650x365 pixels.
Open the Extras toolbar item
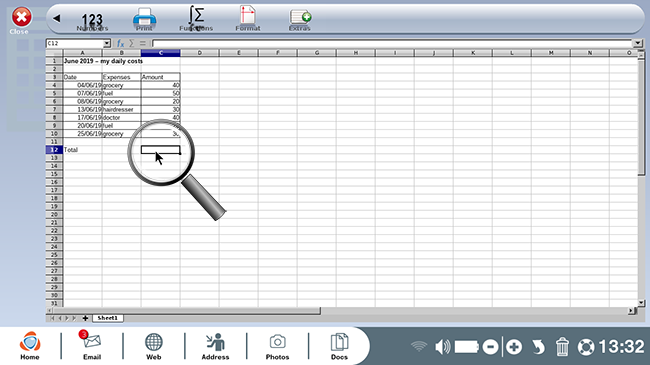click(x=300, y=20)
